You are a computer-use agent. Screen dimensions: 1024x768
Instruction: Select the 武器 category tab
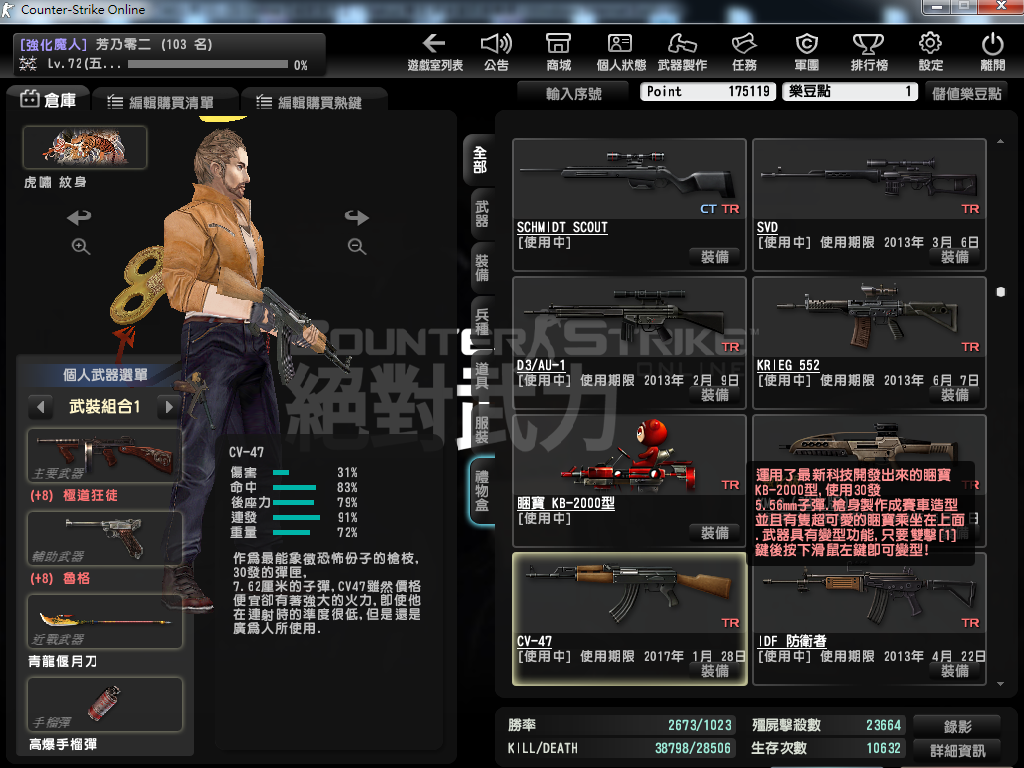coord(481,214)
